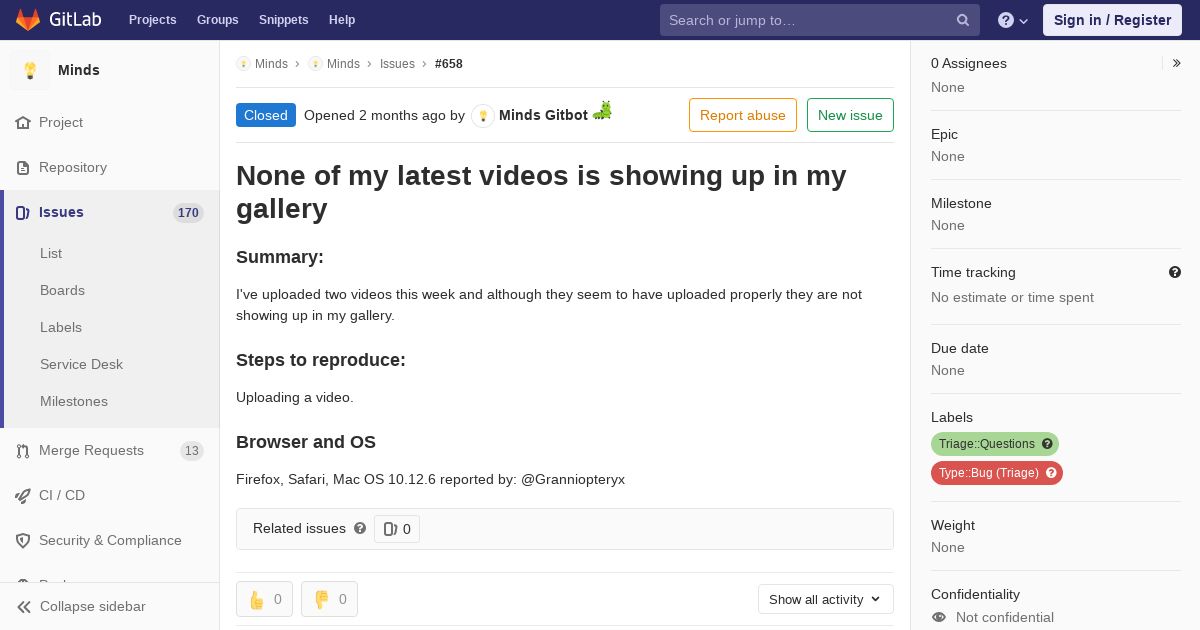Click the Sign in / Register button
Screen dimensions: 1200x630
click(1112, 20)
